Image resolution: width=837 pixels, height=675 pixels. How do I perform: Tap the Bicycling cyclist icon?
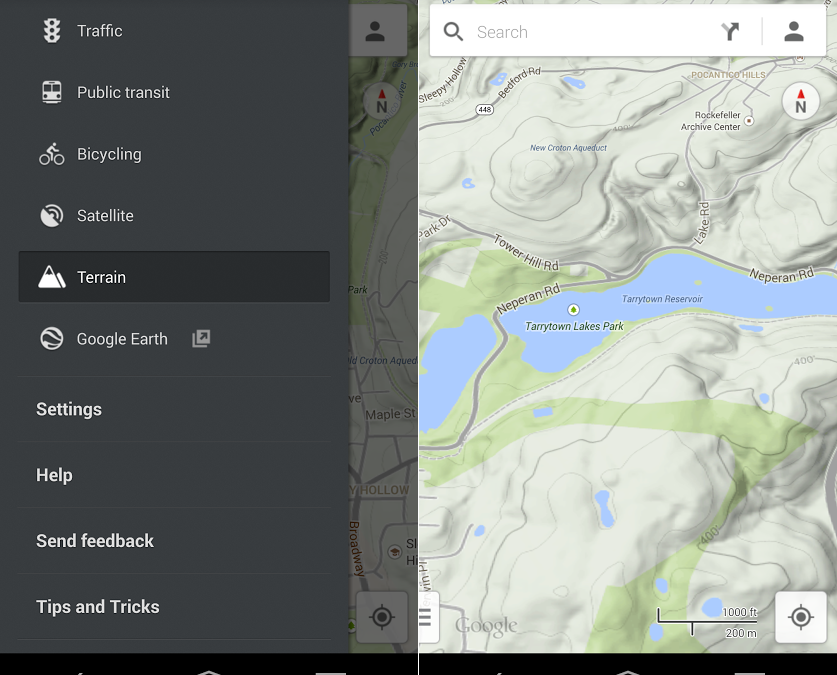coord(52,154)
